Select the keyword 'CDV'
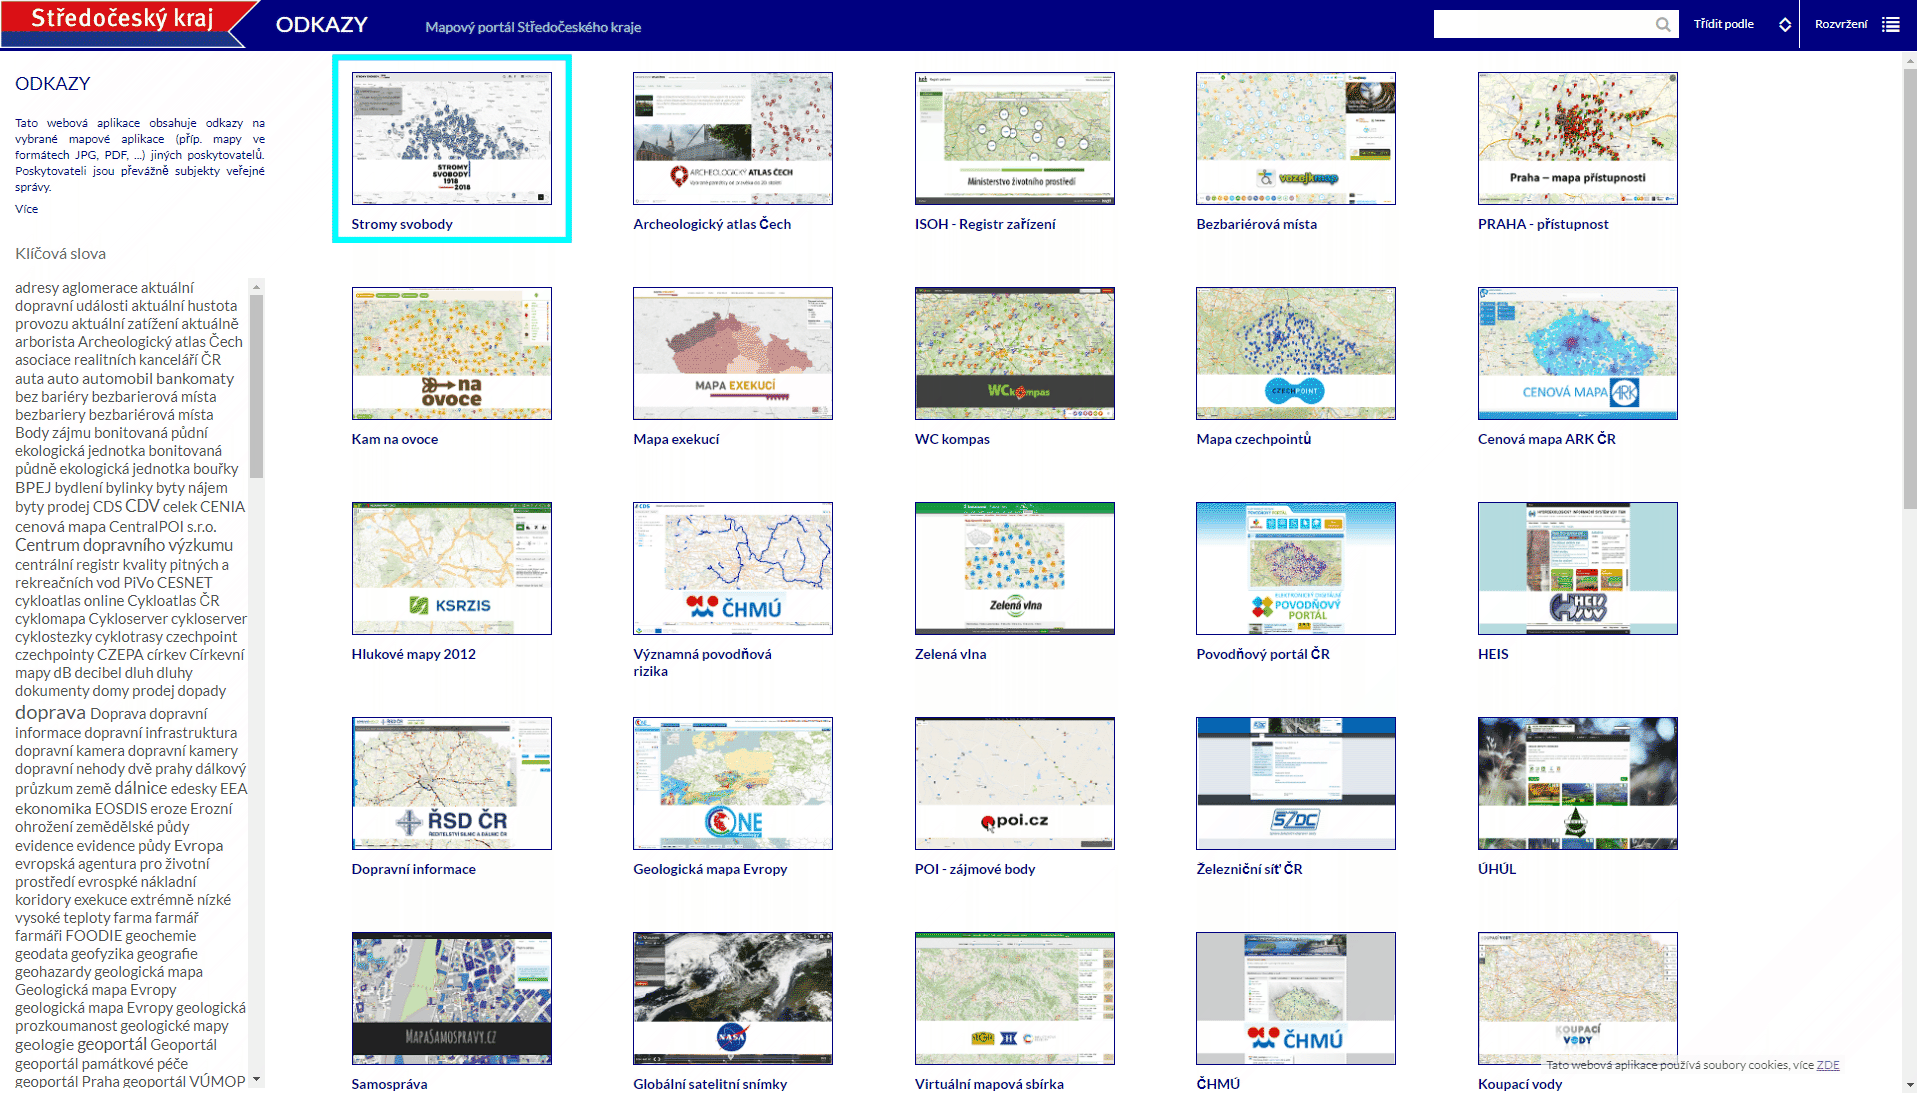Screen dimensions: 1917x1093 [142, 506]
